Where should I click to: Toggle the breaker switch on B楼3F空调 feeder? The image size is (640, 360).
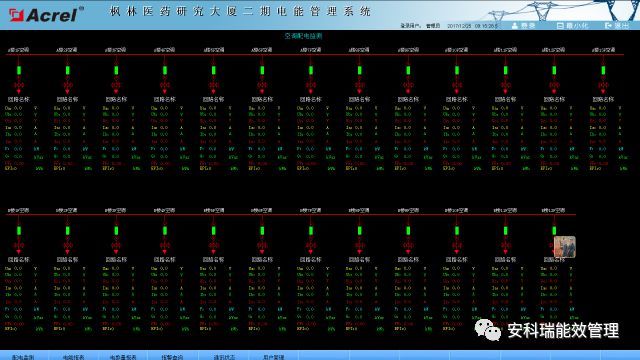tap(116, 231)
